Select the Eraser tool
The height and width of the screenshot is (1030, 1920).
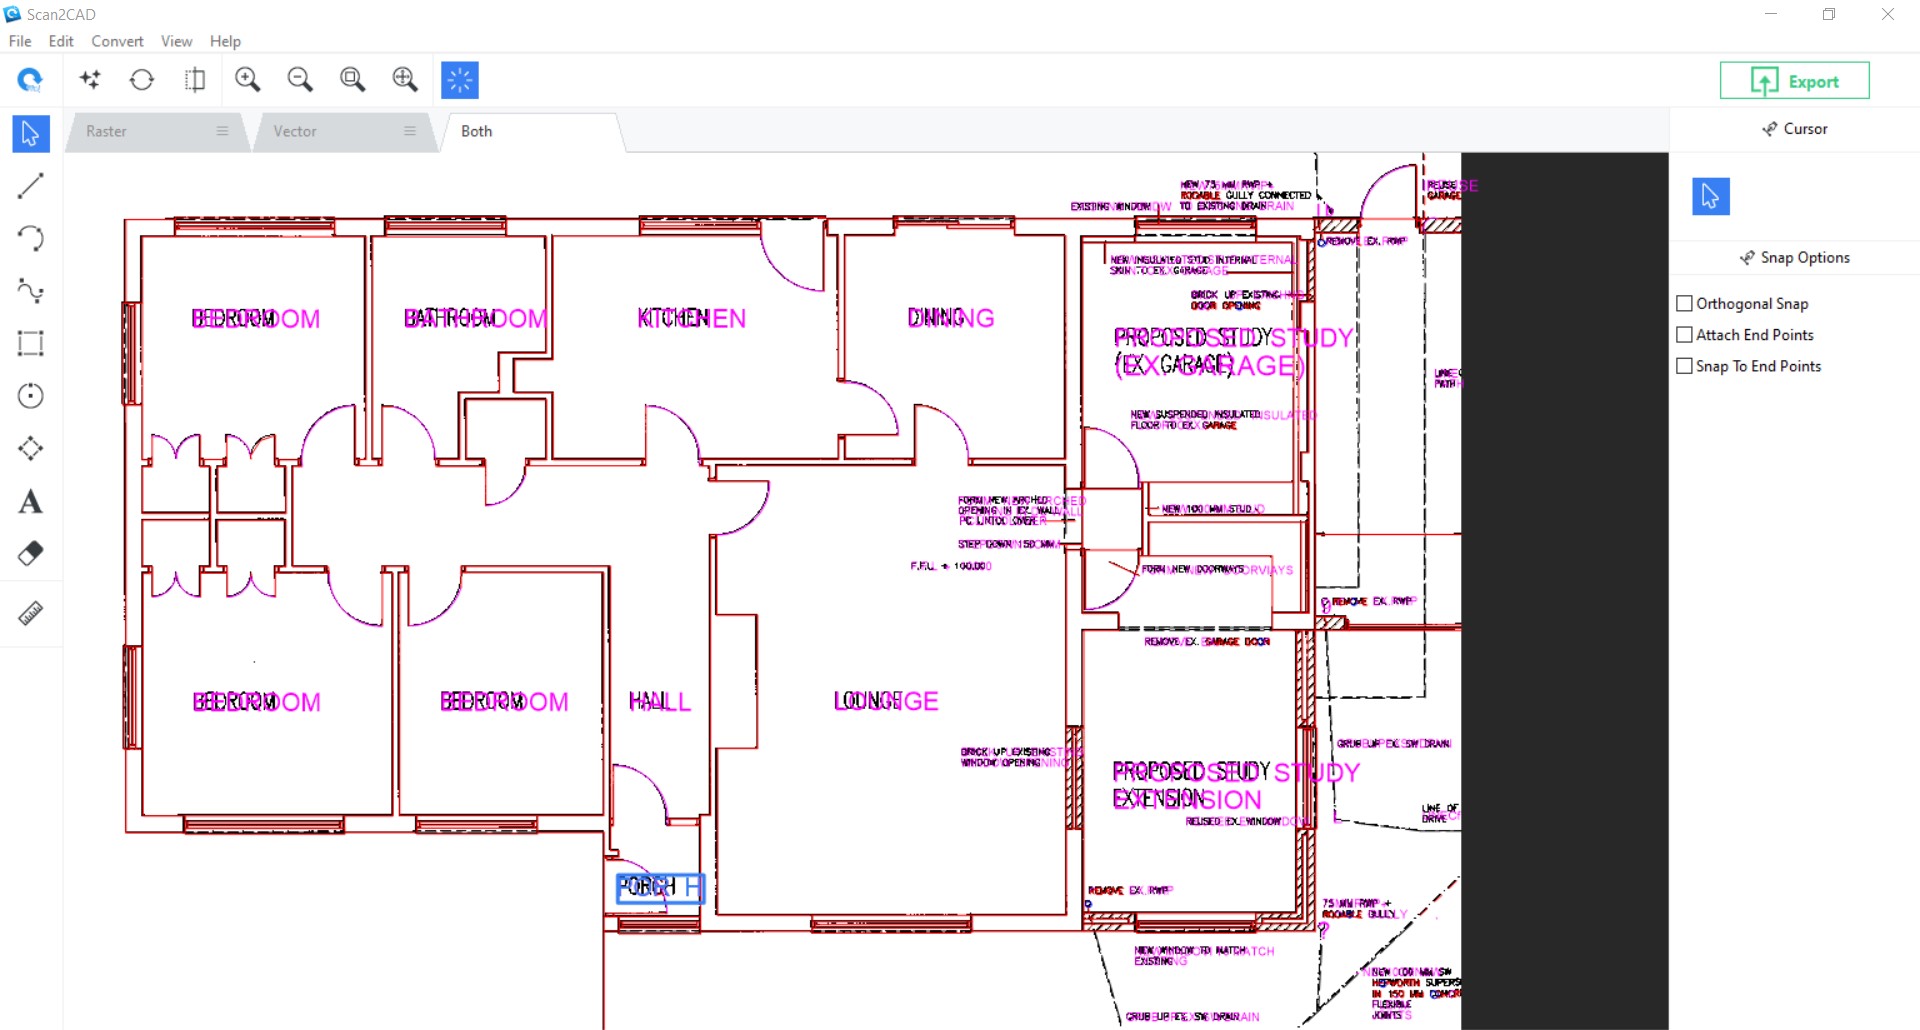pyautogui.click(x=30, y=553)
